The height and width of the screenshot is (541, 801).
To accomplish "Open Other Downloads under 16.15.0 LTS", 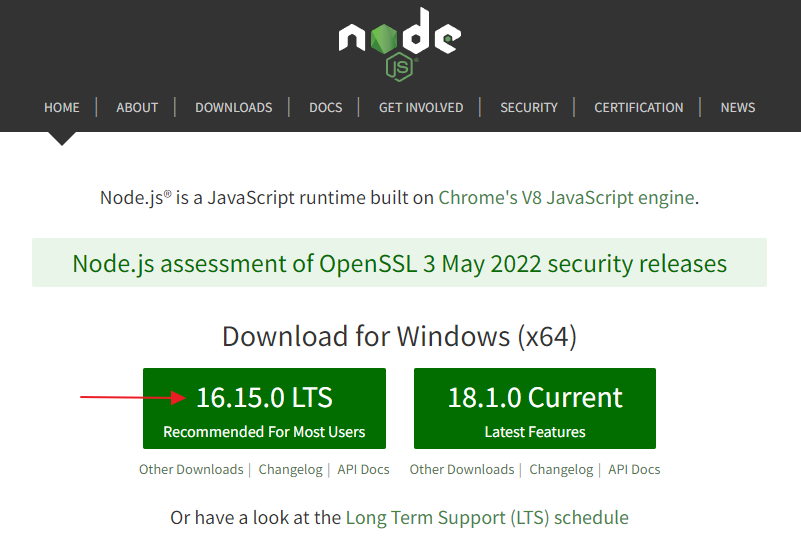I will coord(191,469).
